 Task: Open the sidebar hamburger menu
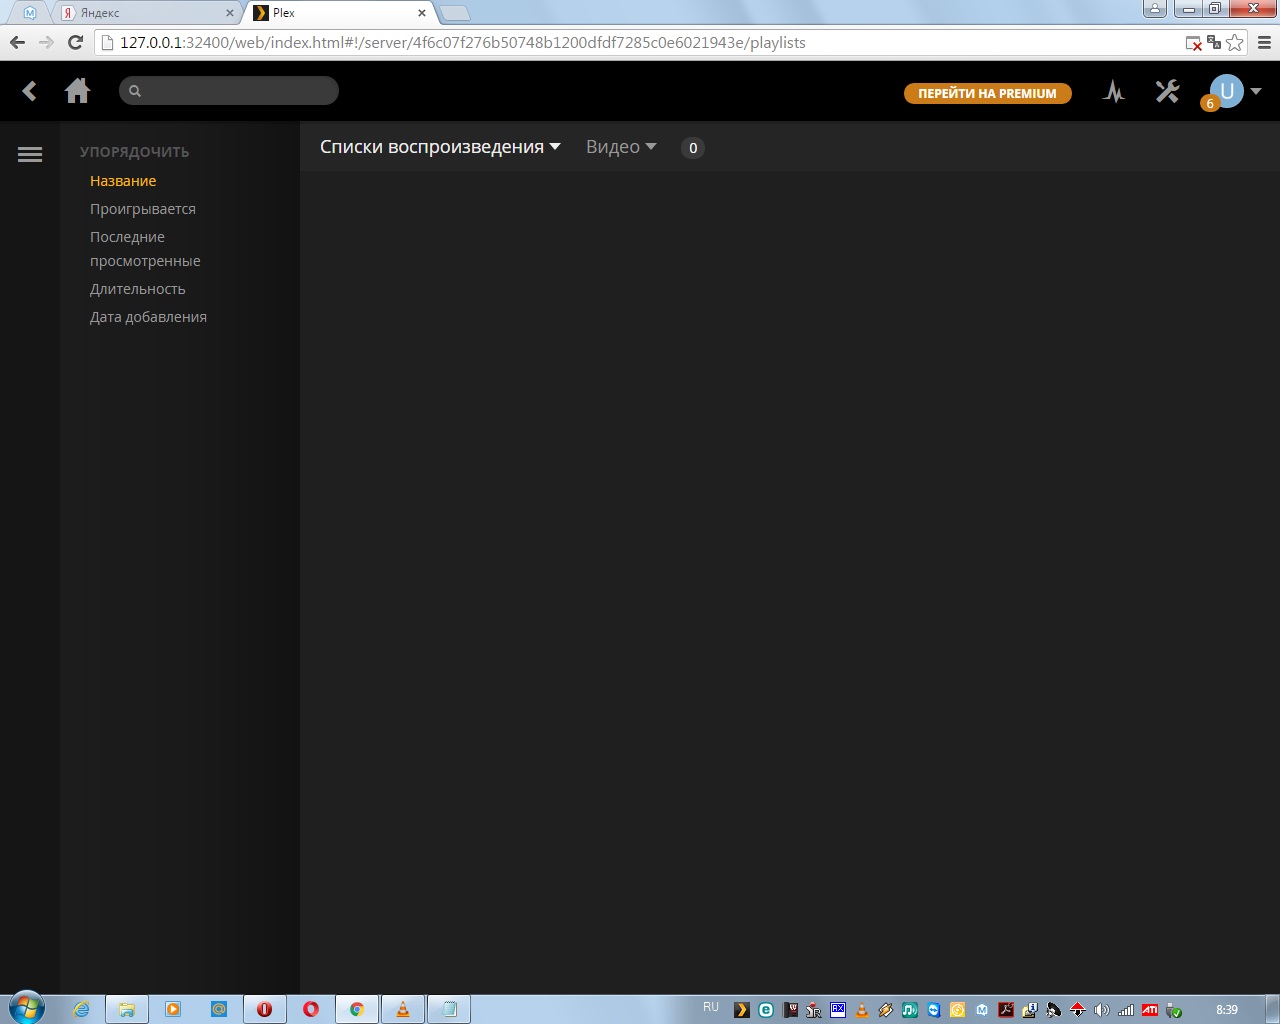point(29,154)
